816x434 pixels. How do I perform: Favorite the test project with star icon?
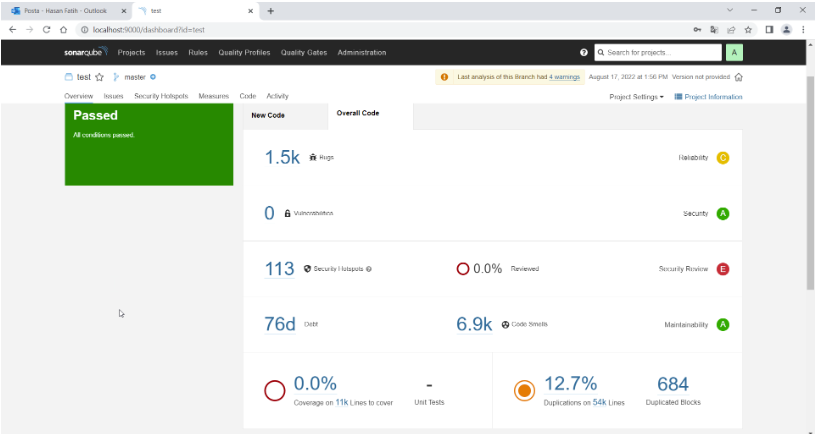coord(99,77)
